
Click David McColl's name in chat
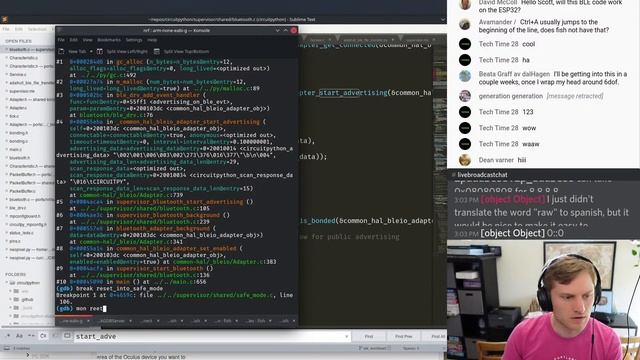(x=498, y=2)
